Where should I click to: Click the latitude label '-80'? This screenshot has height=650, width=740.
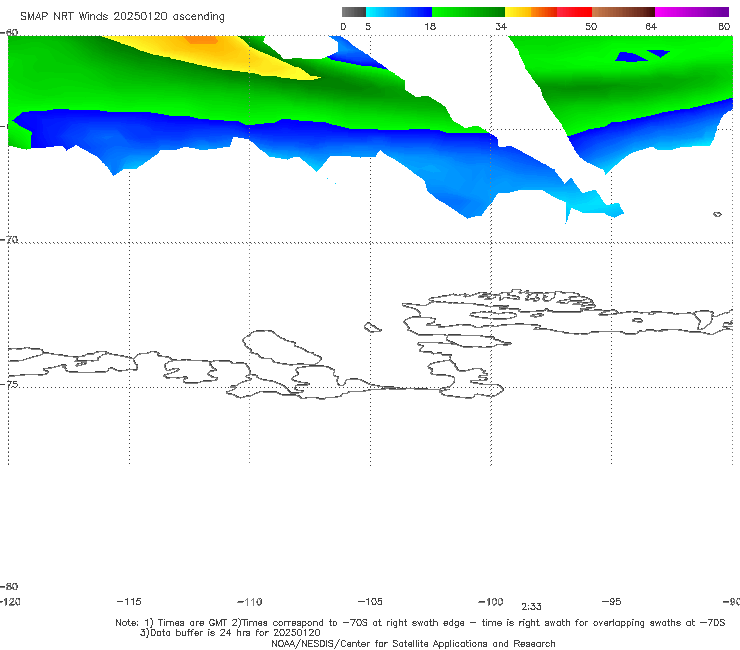(9, 587)
